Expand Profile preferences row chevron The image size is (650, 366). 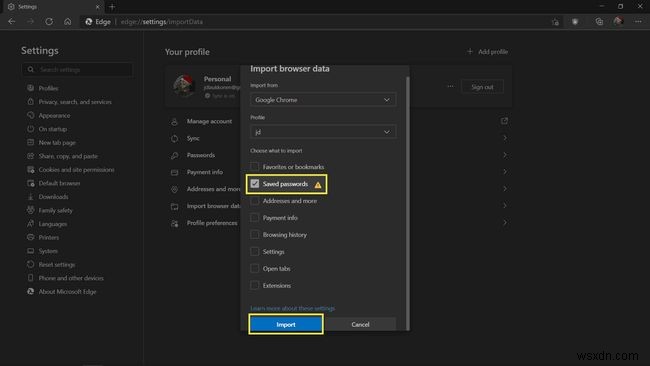coord(504,223)
